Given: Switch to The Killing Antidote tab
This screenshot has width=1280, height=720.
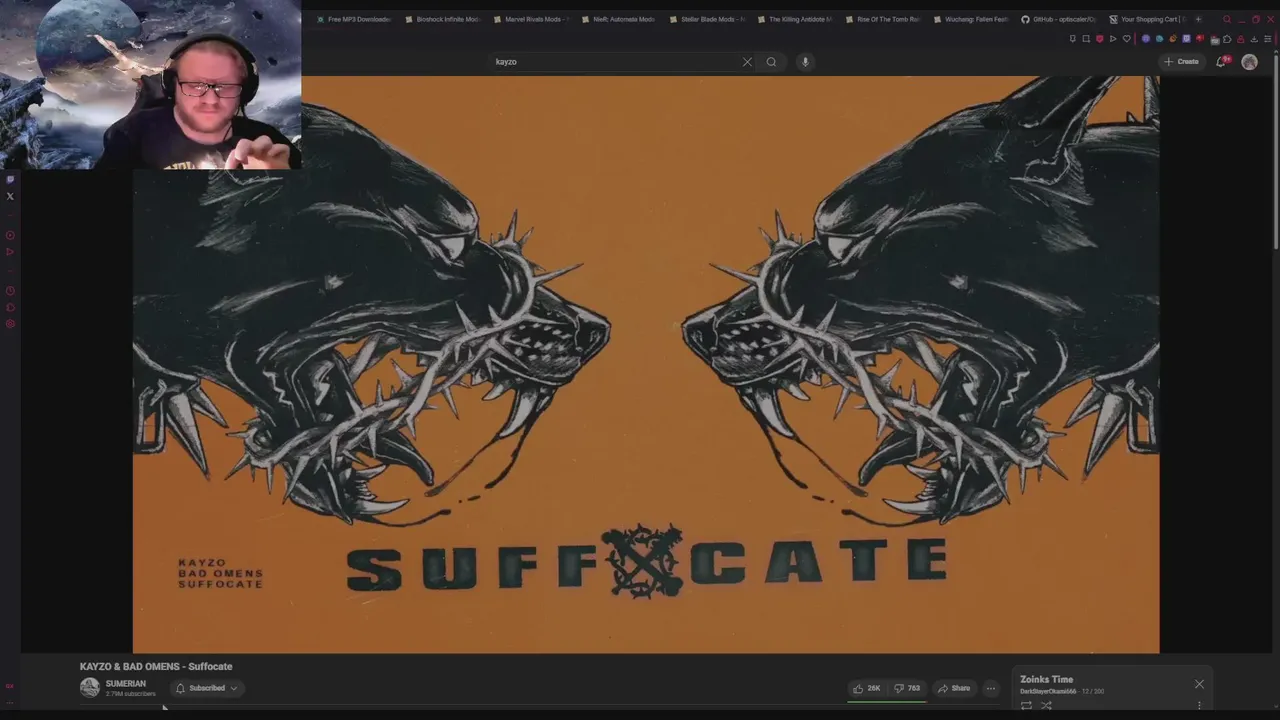Looking at the screenshot, I should pyautogui.click(x=794, y=19).
